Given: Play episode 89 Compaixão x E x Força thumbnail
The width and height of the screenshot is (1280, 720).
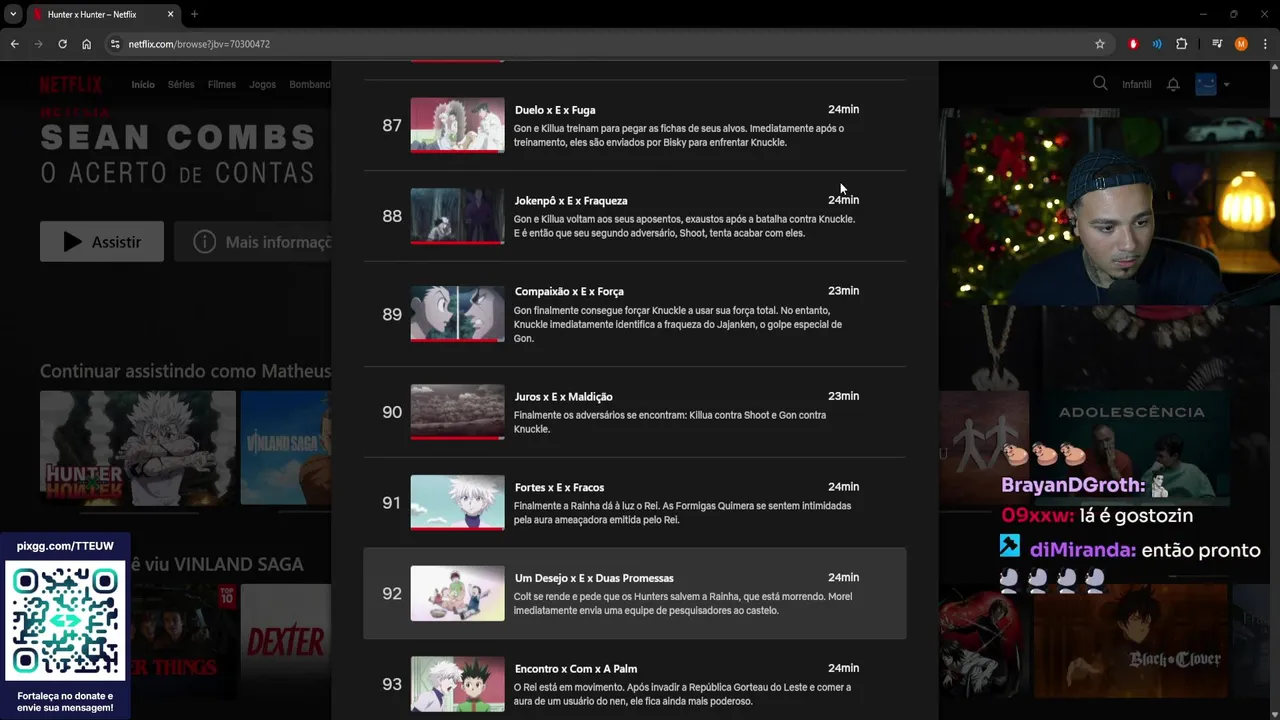Looking at the screenshot, I should [457, 314].
